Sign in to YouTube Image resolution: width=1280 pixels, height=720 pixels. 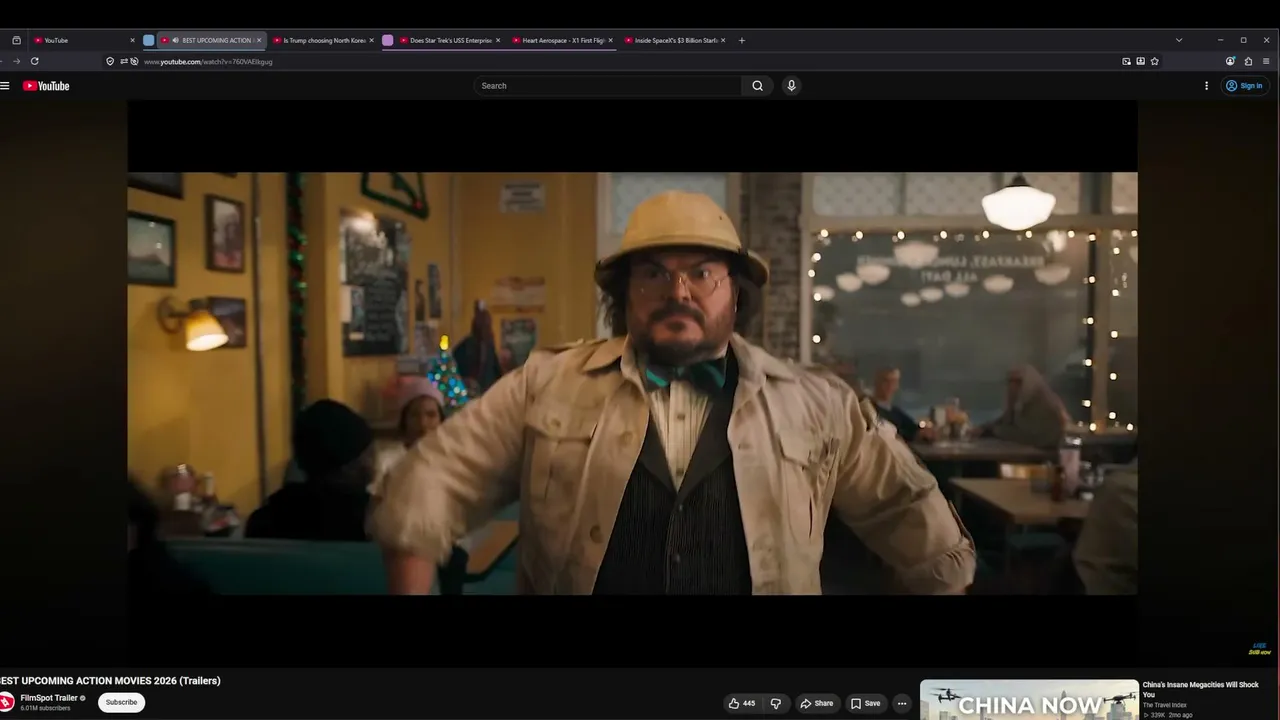coord(1244,86)
